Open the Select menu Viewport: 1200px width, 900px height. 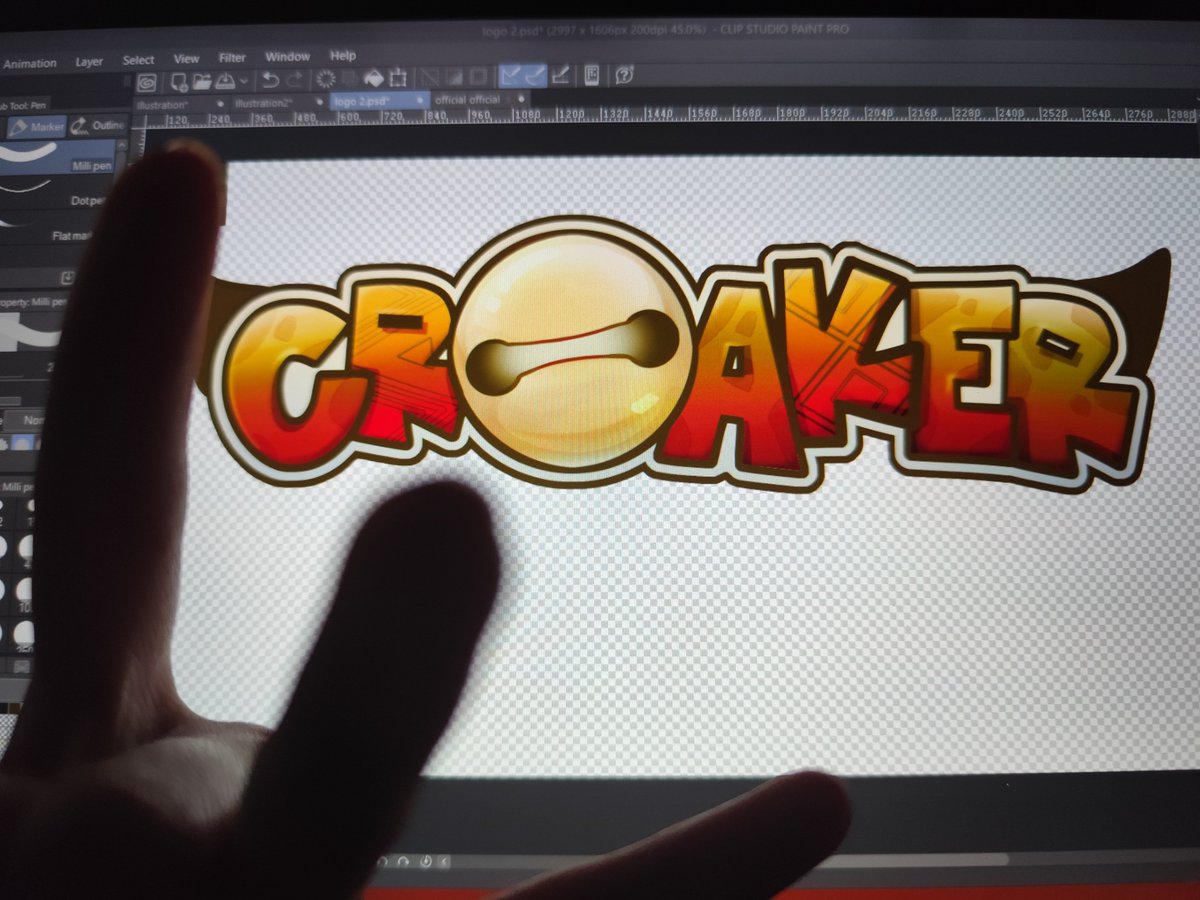coord(138,60)
